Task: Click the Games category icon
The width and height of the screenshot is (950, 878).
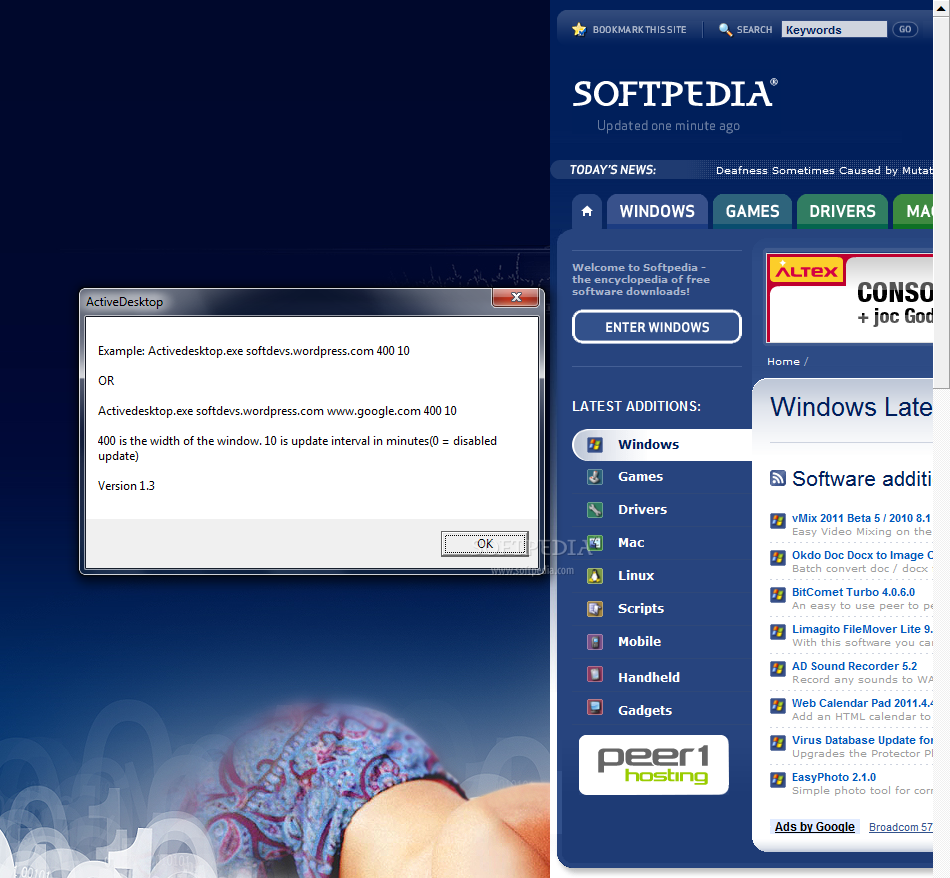Action: click(x=595, y=477)
